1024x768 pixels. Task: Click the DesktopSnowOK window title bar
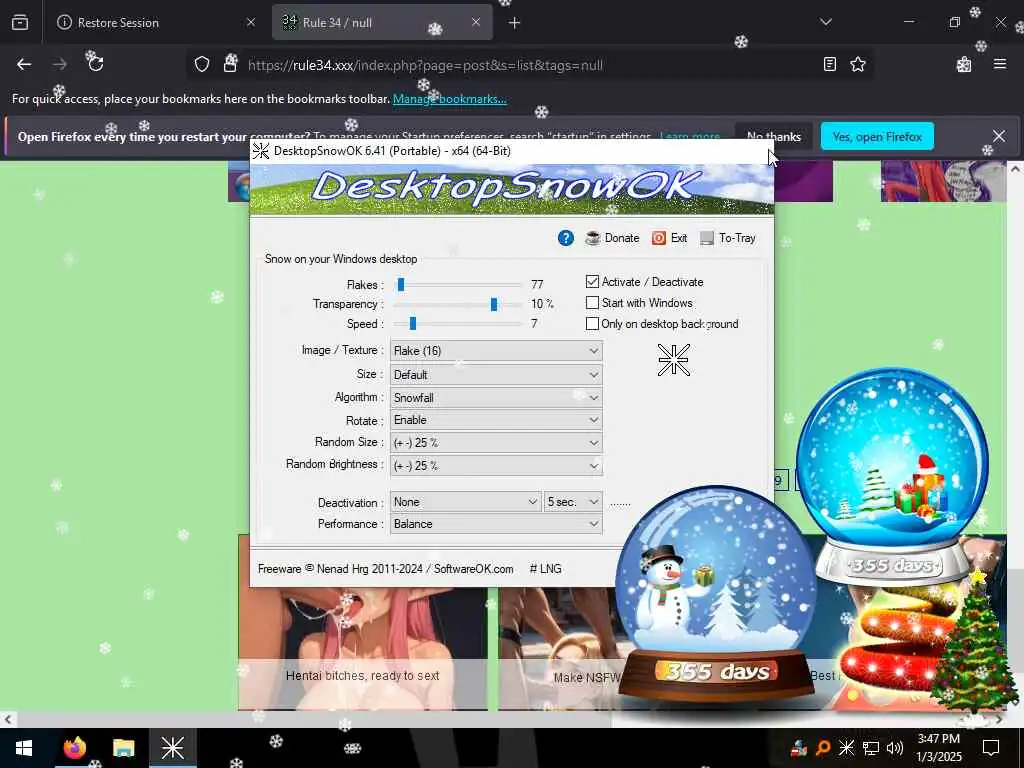511,151
